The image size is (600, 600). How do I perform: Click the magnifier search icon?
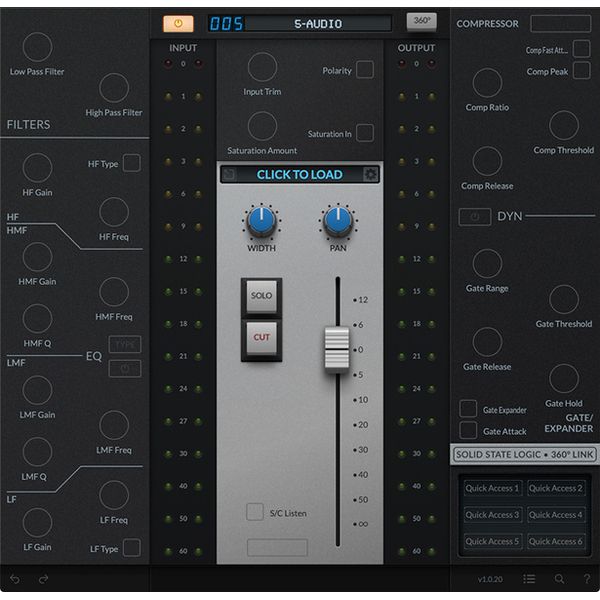559,579
